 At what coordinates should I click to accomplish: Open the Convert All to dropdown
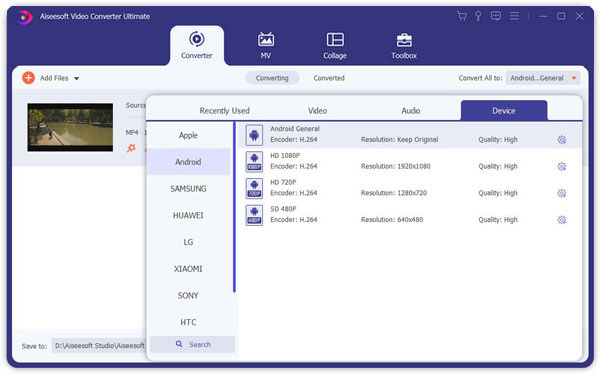(543, 78)
